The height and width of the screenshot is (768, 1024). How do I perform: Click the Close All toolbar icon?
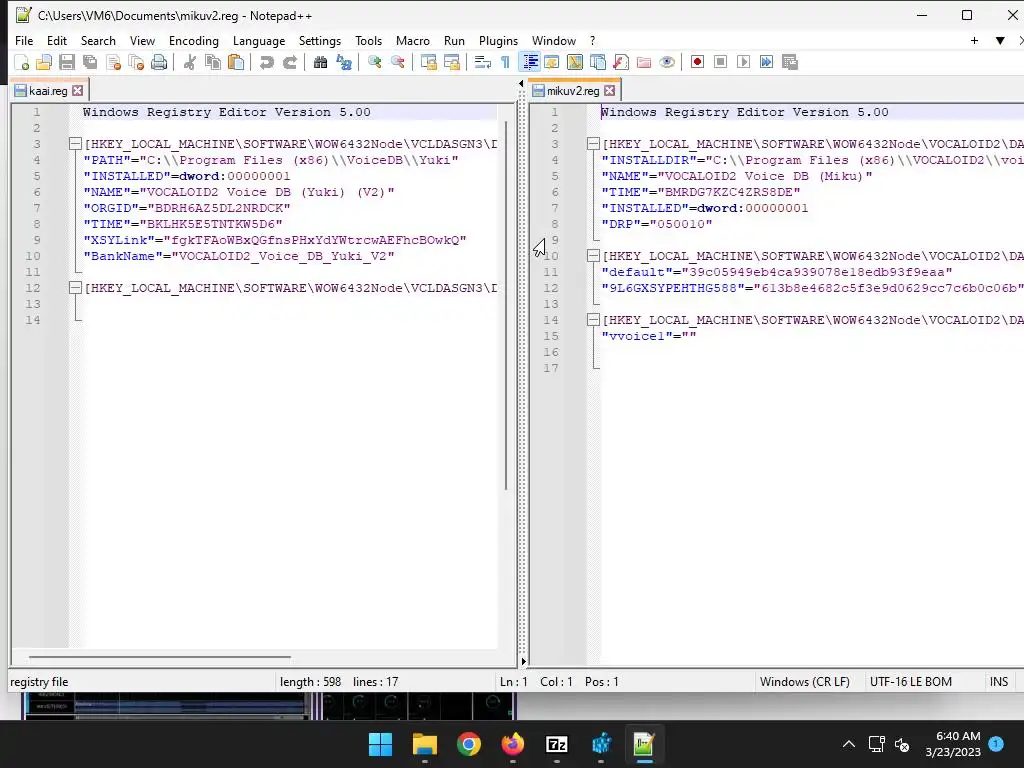point(136,62)
